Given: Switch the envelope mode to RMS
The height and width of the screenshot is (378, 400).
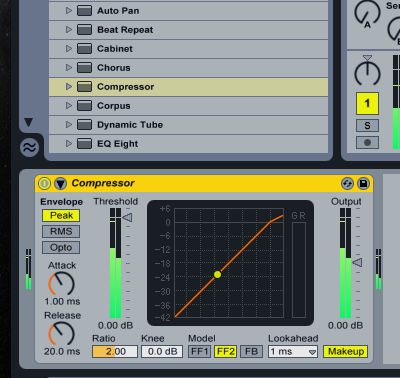Looking at the screenshot, I should click(61, 231).
